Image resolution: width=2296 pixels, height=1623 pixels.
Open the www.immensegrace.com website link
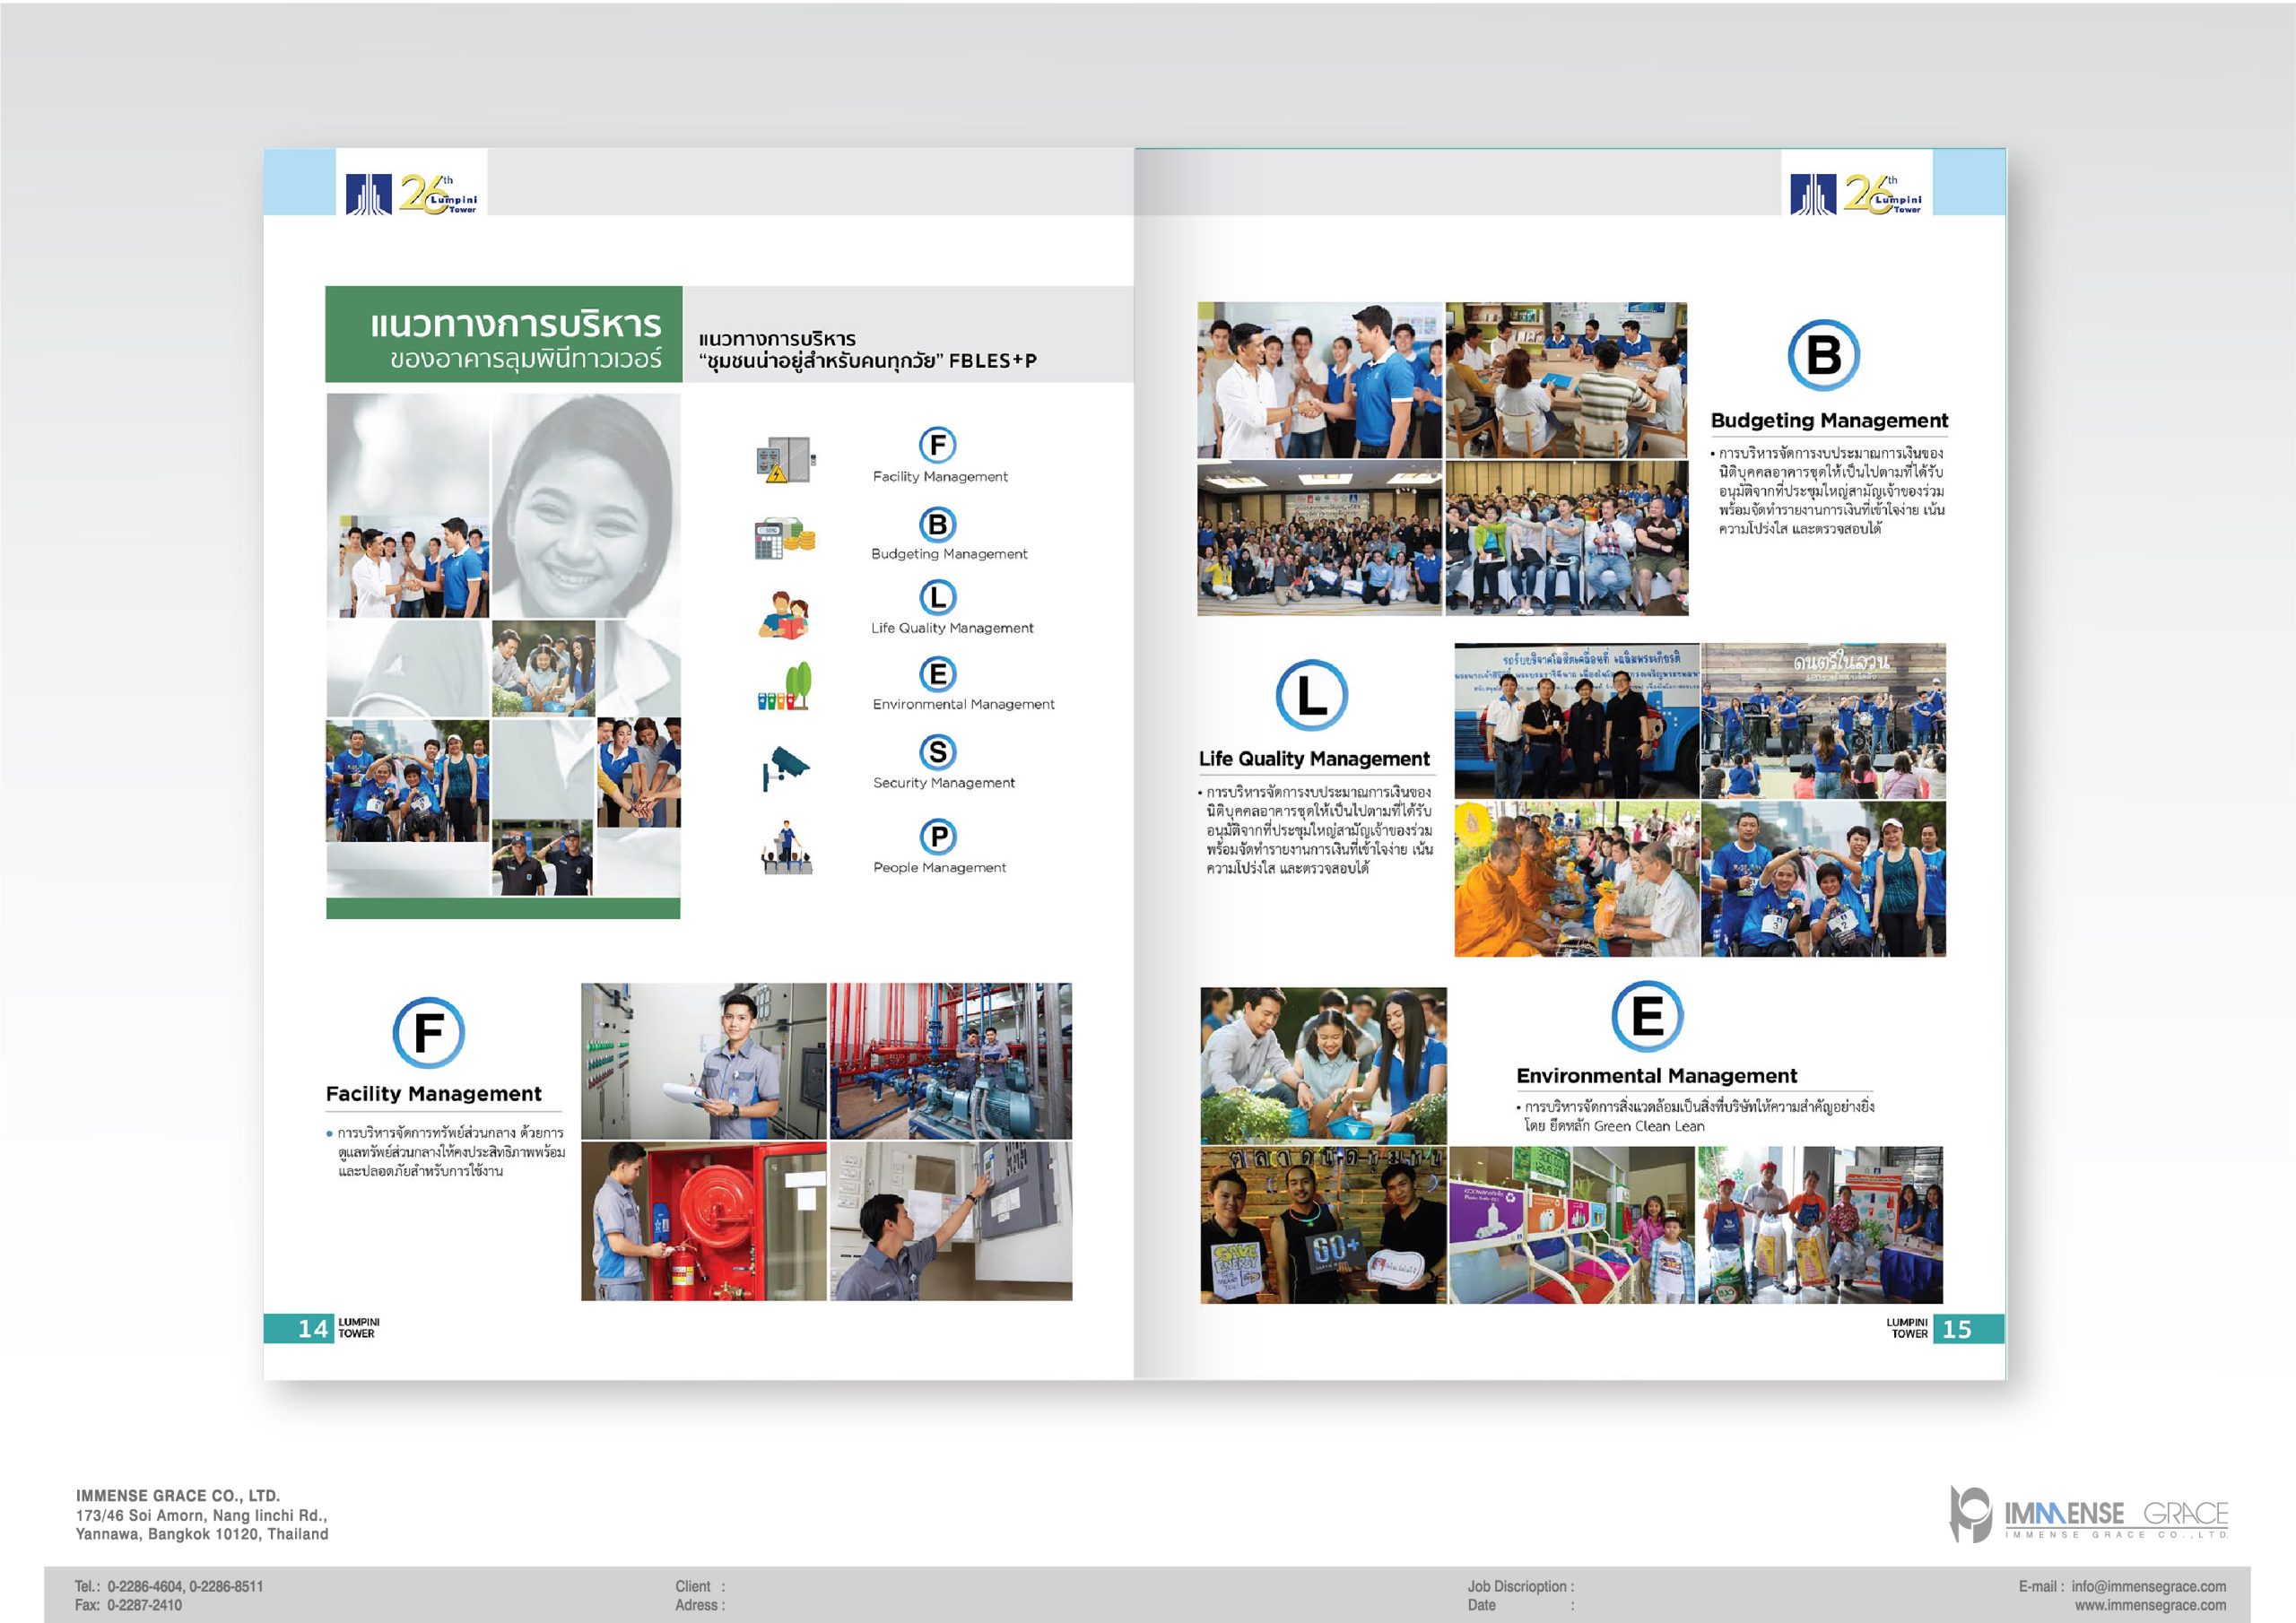pos(2150,1605)
